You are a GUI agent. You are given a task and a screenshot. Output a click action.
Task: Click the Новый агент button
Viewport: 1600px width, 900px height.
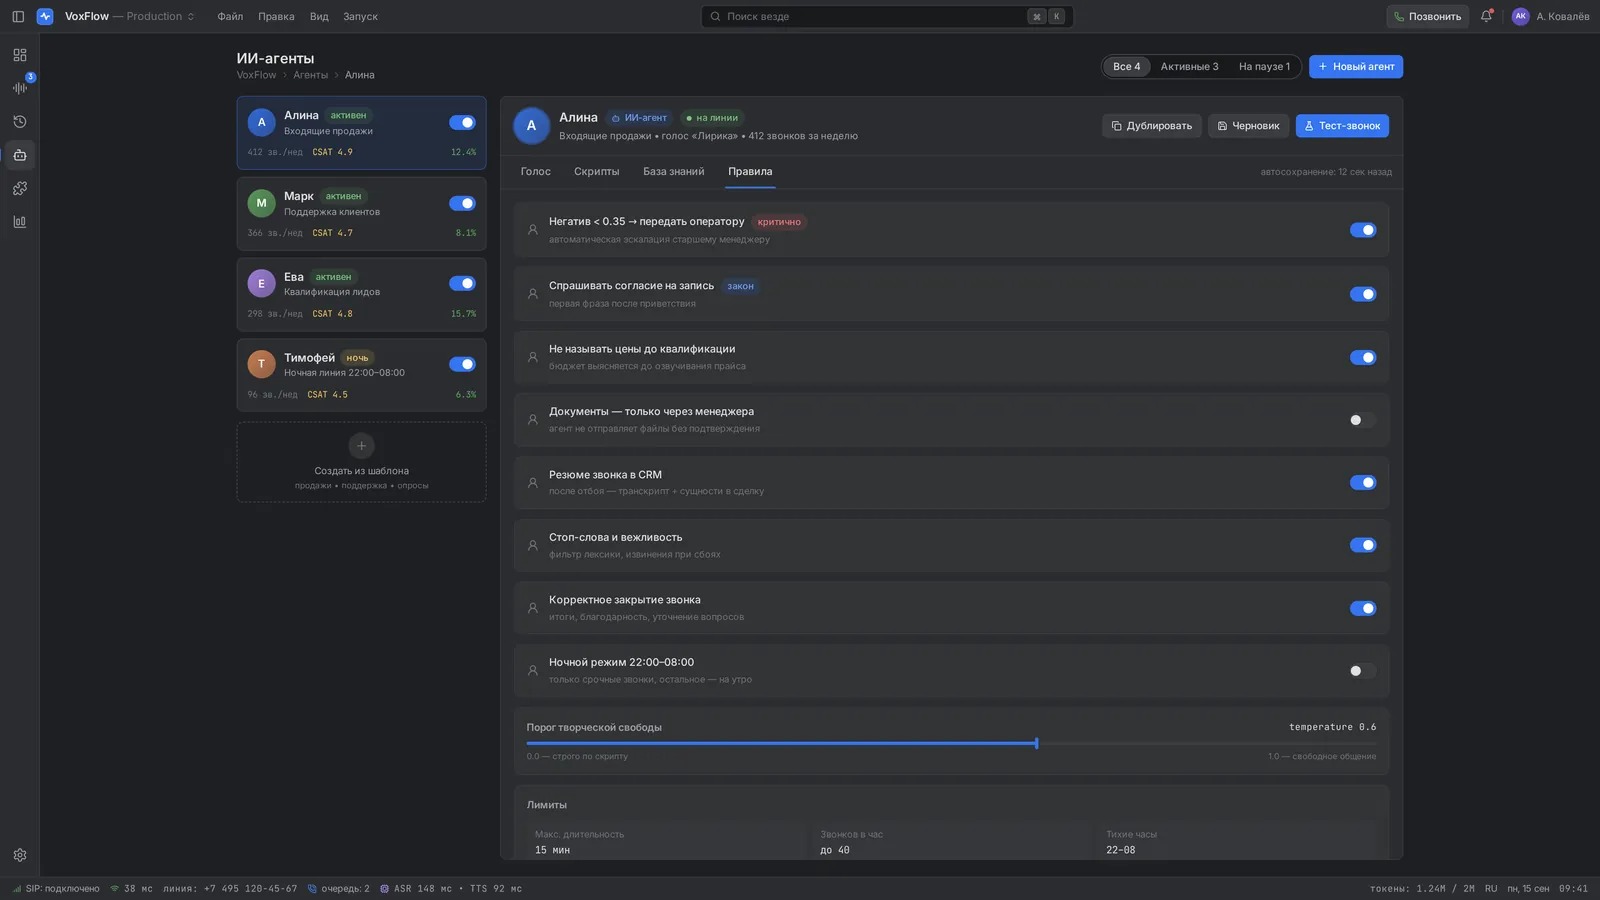1356,67
